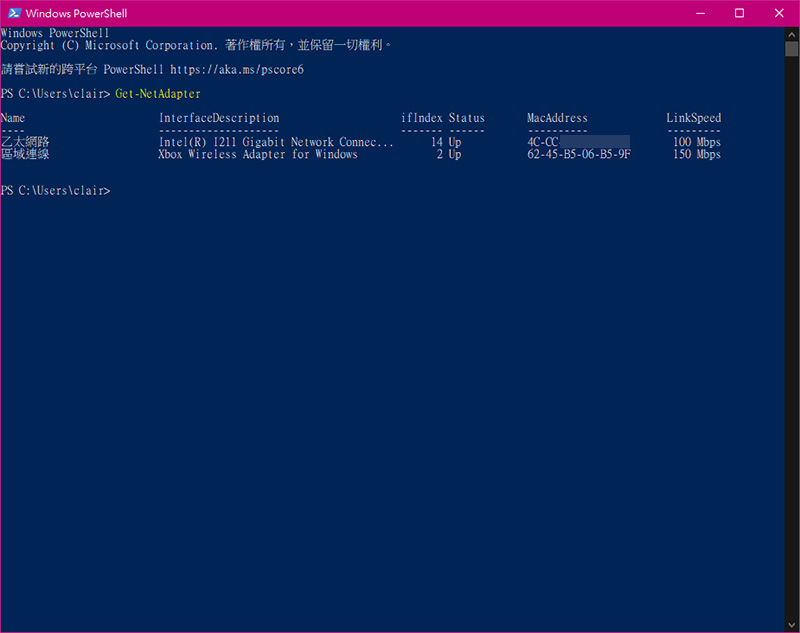Click the PowerShell icon in title bar
800x633 pixels.
coord(14,13)
